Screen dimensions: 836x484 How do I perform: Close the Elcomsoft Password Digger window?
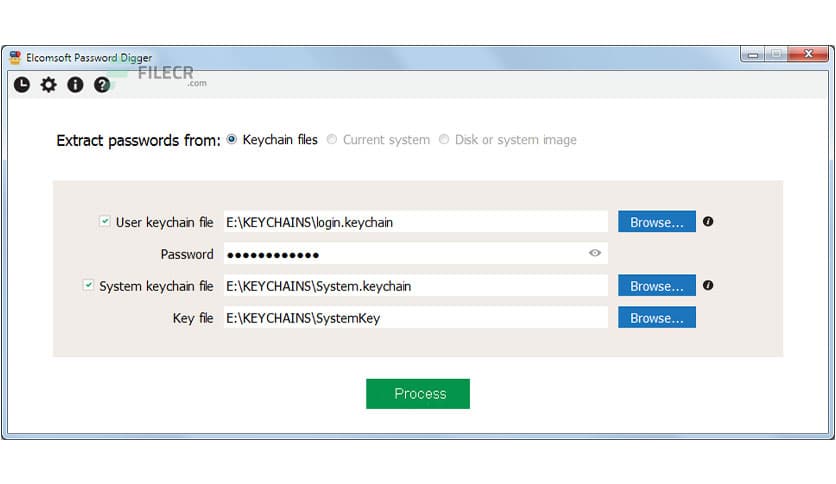(x=808, y=54)
